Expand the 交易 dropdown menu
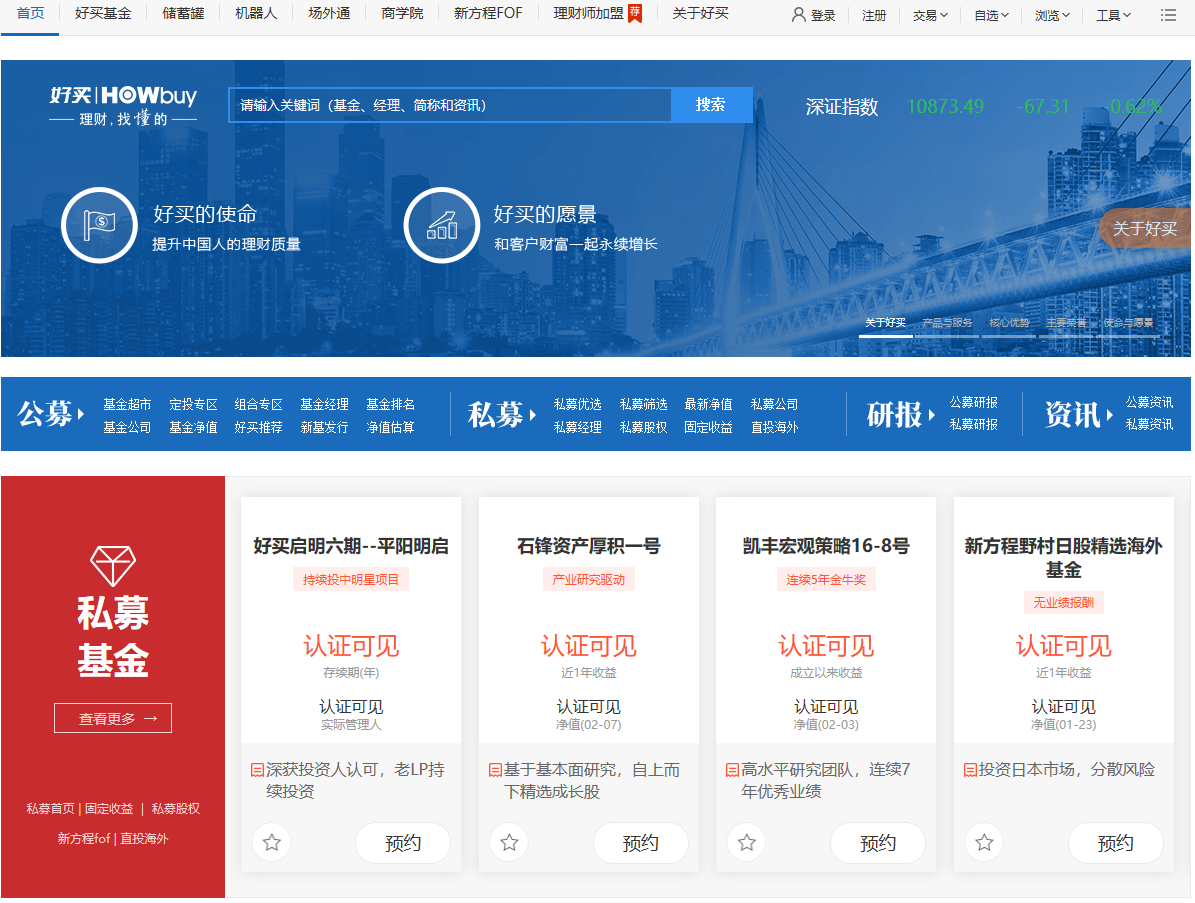1195x903 pixels. tap(929, 15)
